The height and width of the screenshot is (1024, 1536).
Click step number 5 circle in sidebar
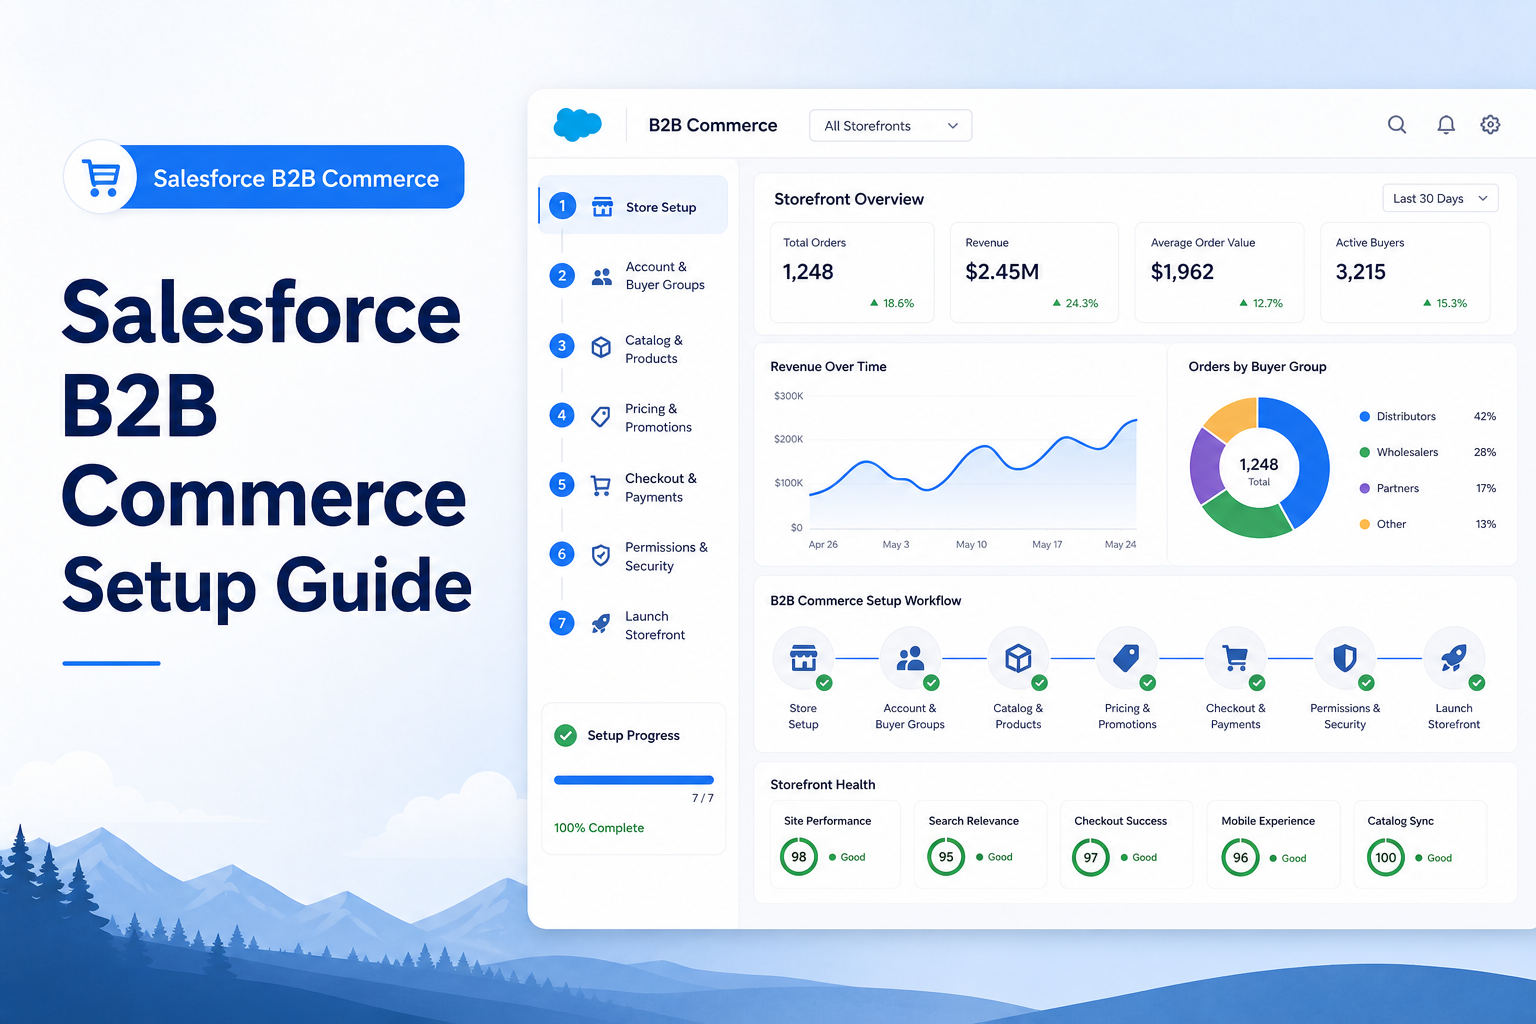(562, 485)
